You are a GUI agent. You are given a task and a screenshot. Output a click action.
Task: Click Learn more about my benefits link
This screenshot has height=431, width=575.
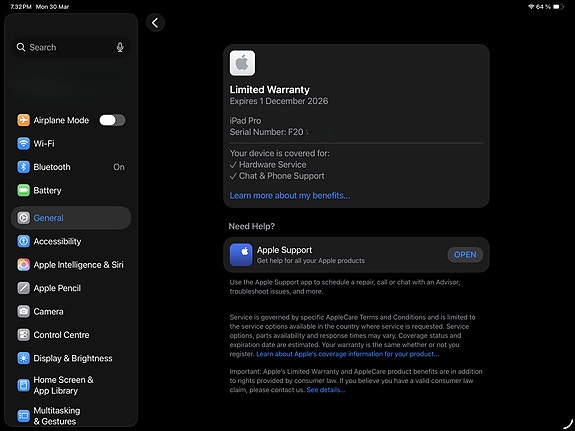pyautogui.click(x=290, y=196)
